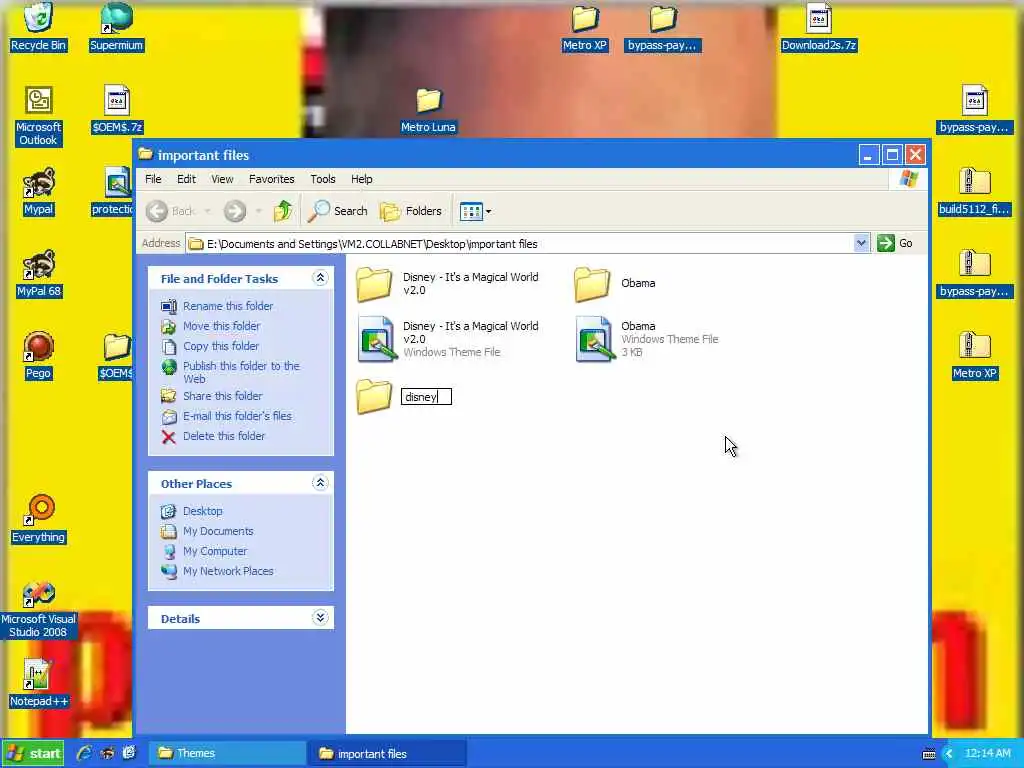Click the important files taskbar button
The image size is (1024, 768).
click(x=388, y=753)
